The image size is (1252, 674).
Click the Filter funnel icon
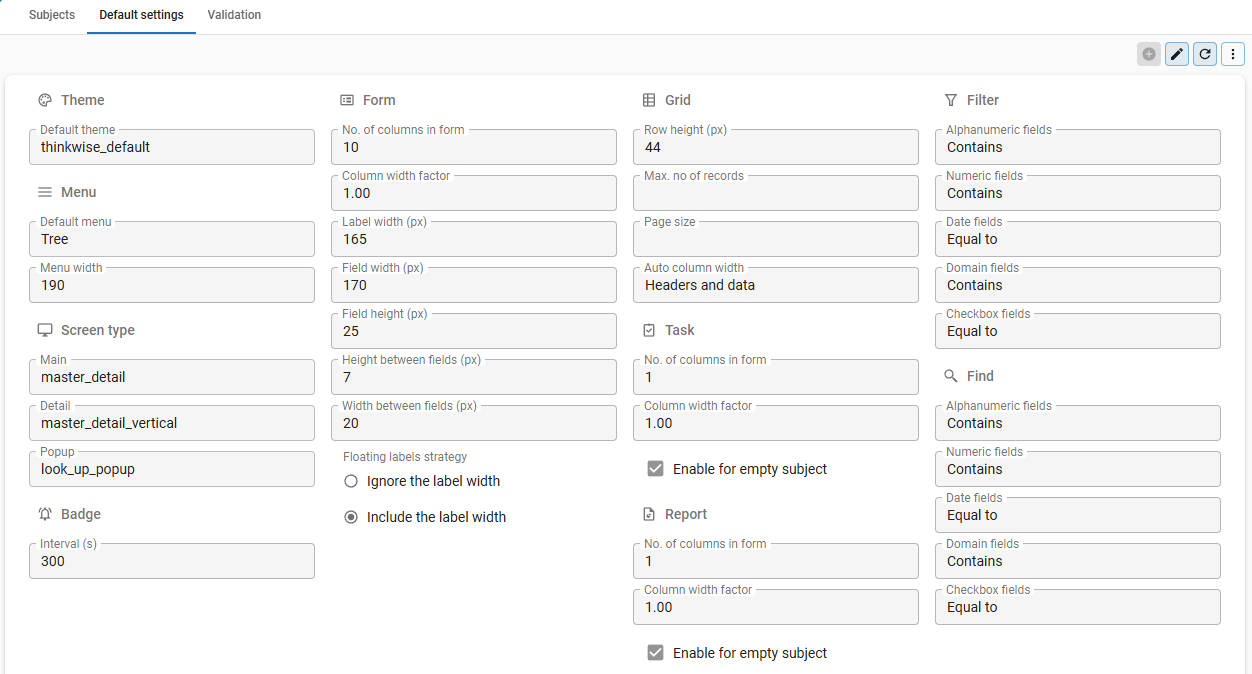tap(948, 99)
